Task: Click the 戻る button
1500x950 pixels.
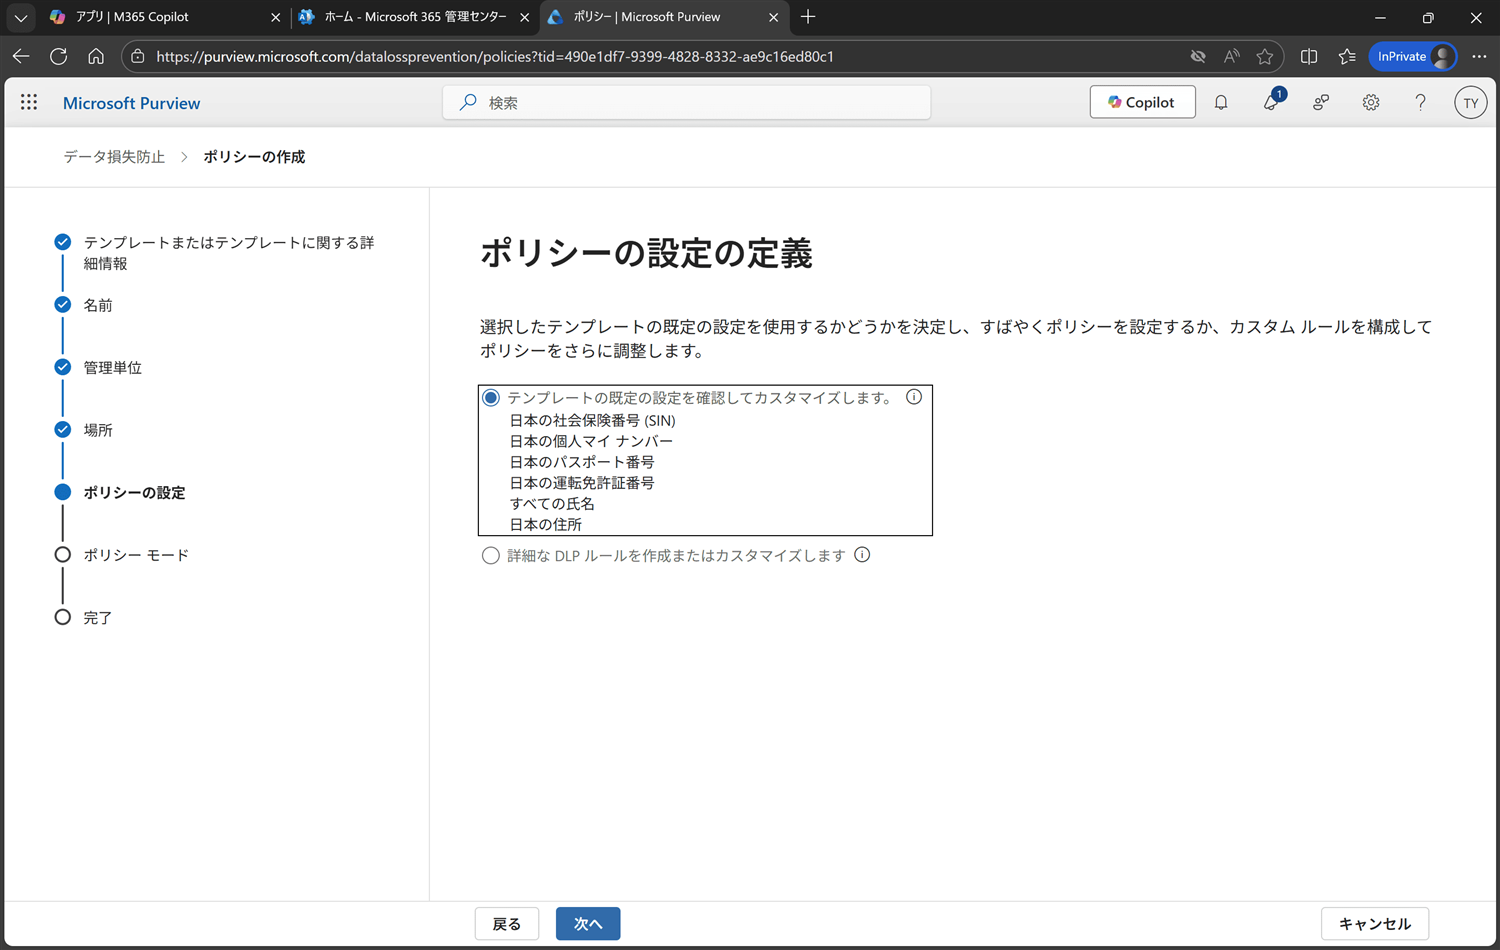Action: coord(507,924)
